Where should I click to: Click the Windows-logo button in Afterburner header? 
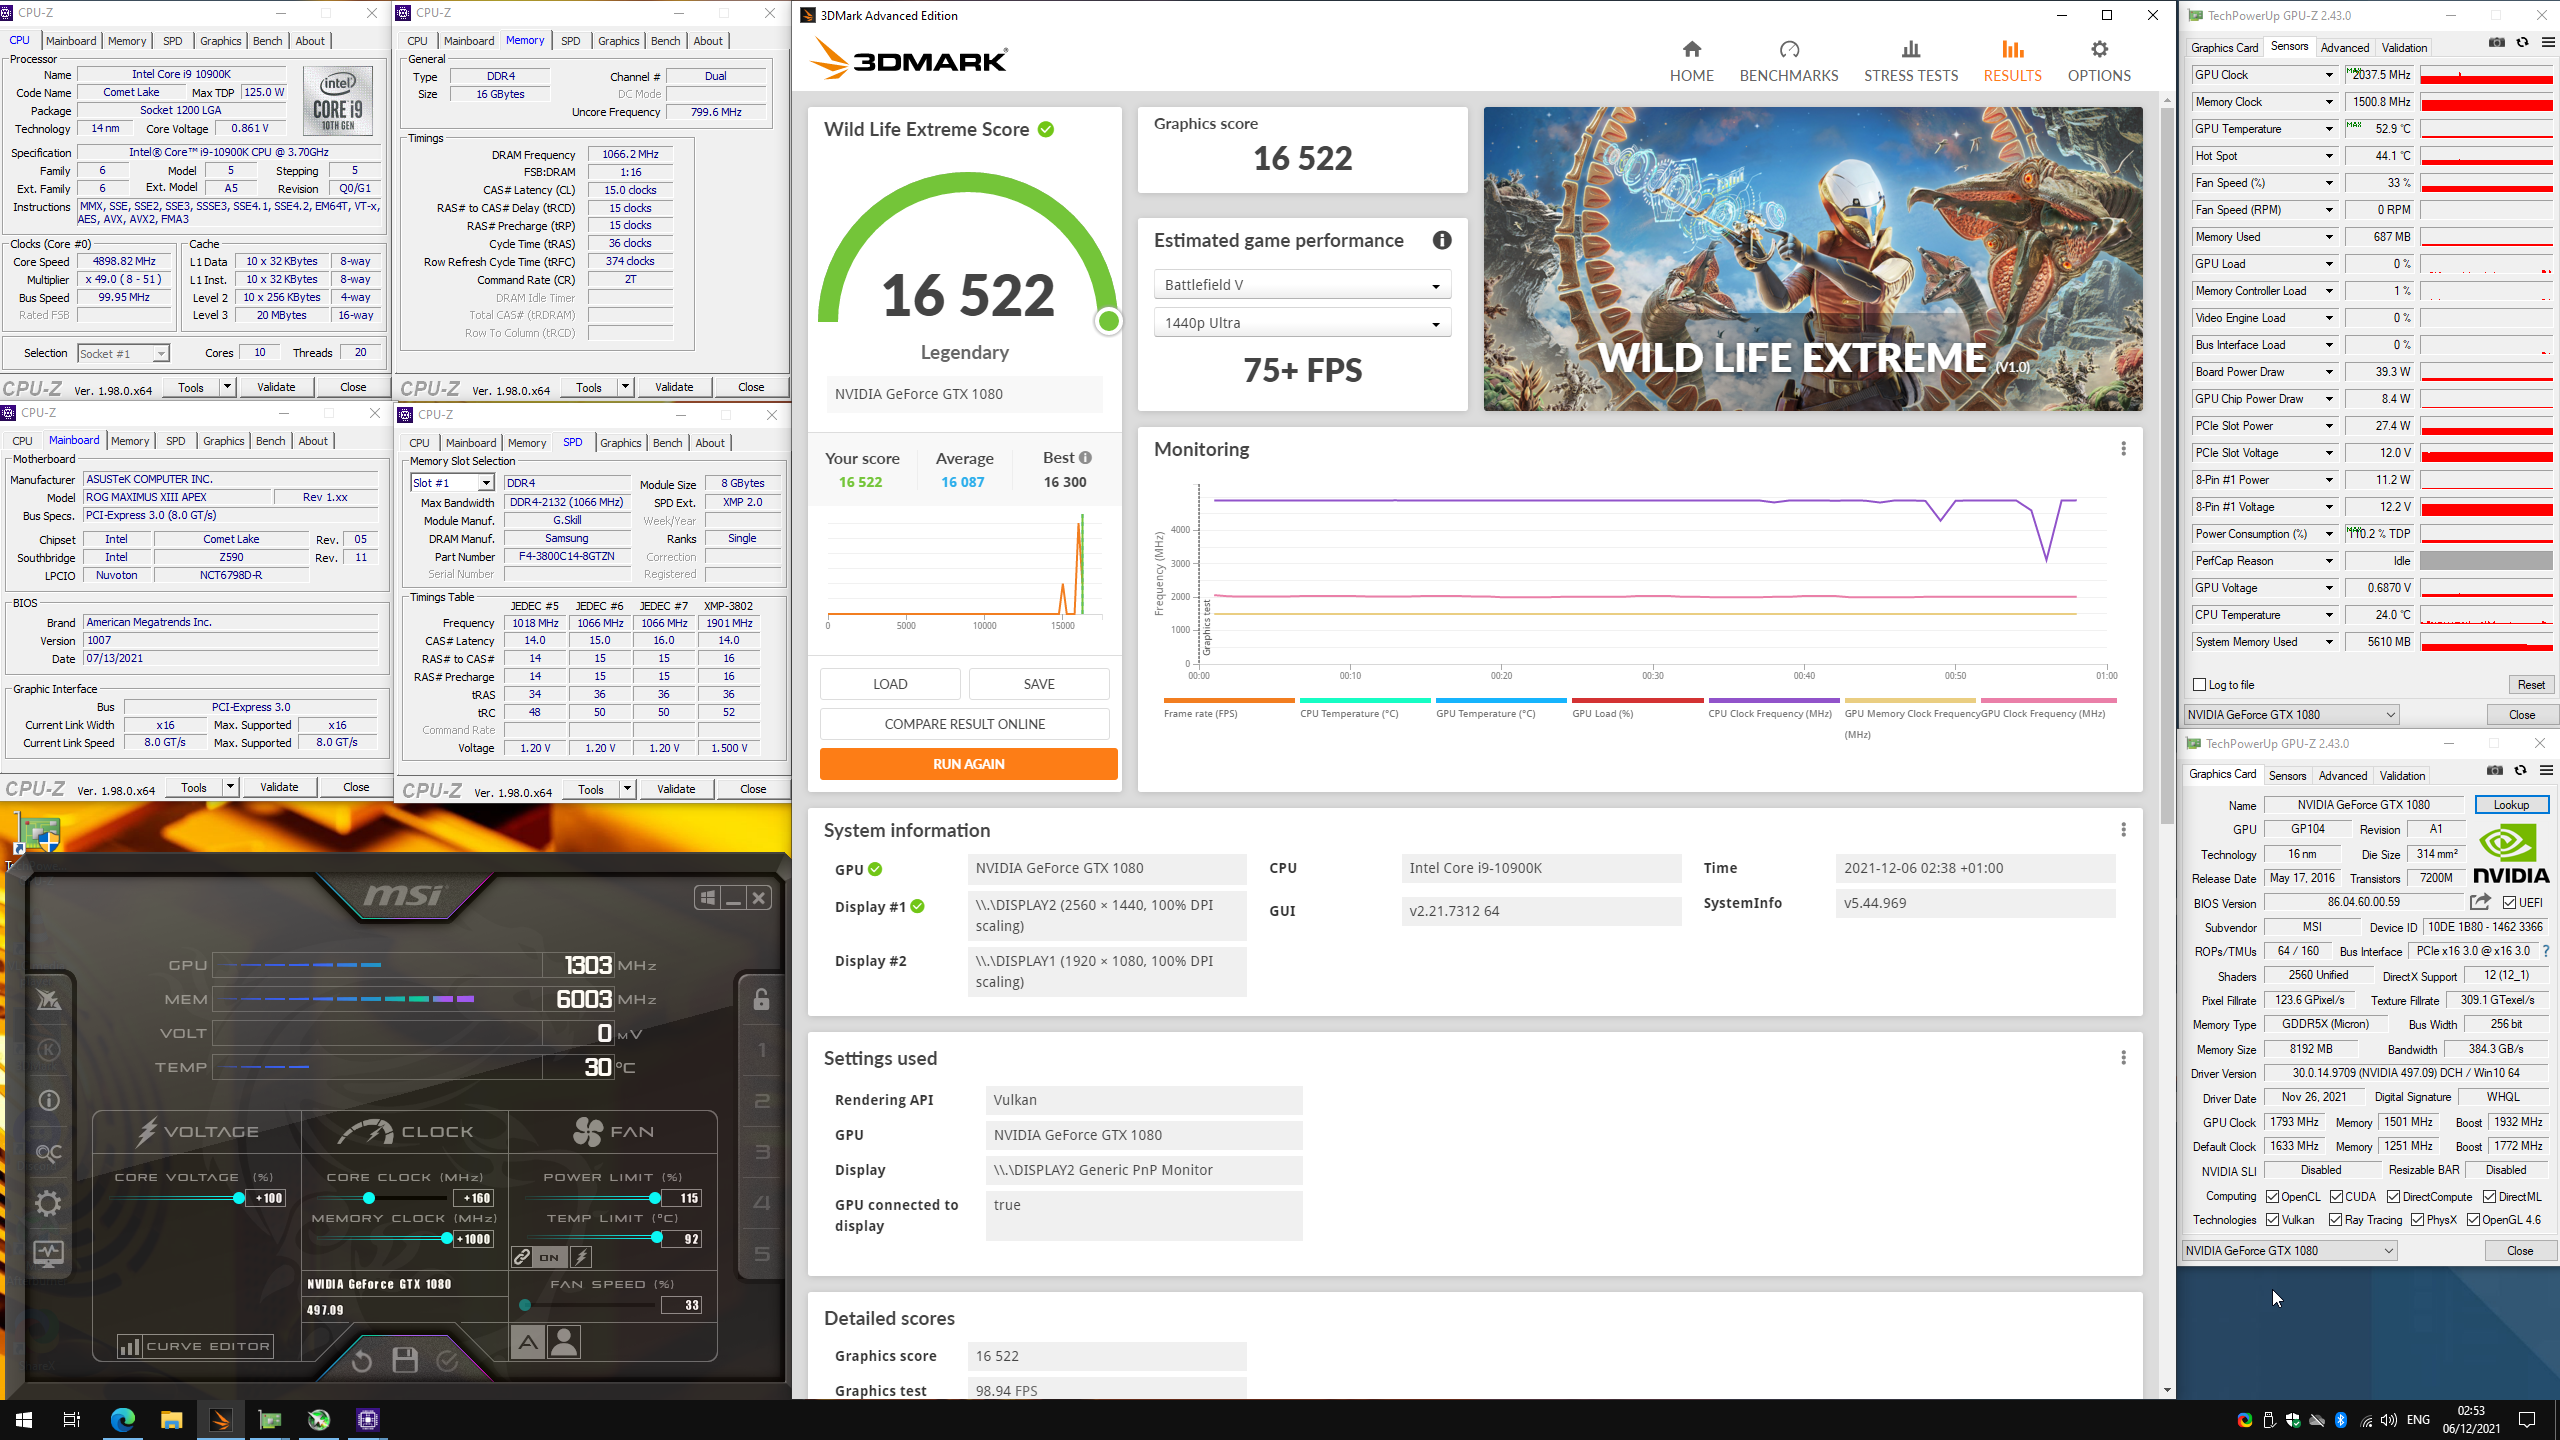(708, 898)
